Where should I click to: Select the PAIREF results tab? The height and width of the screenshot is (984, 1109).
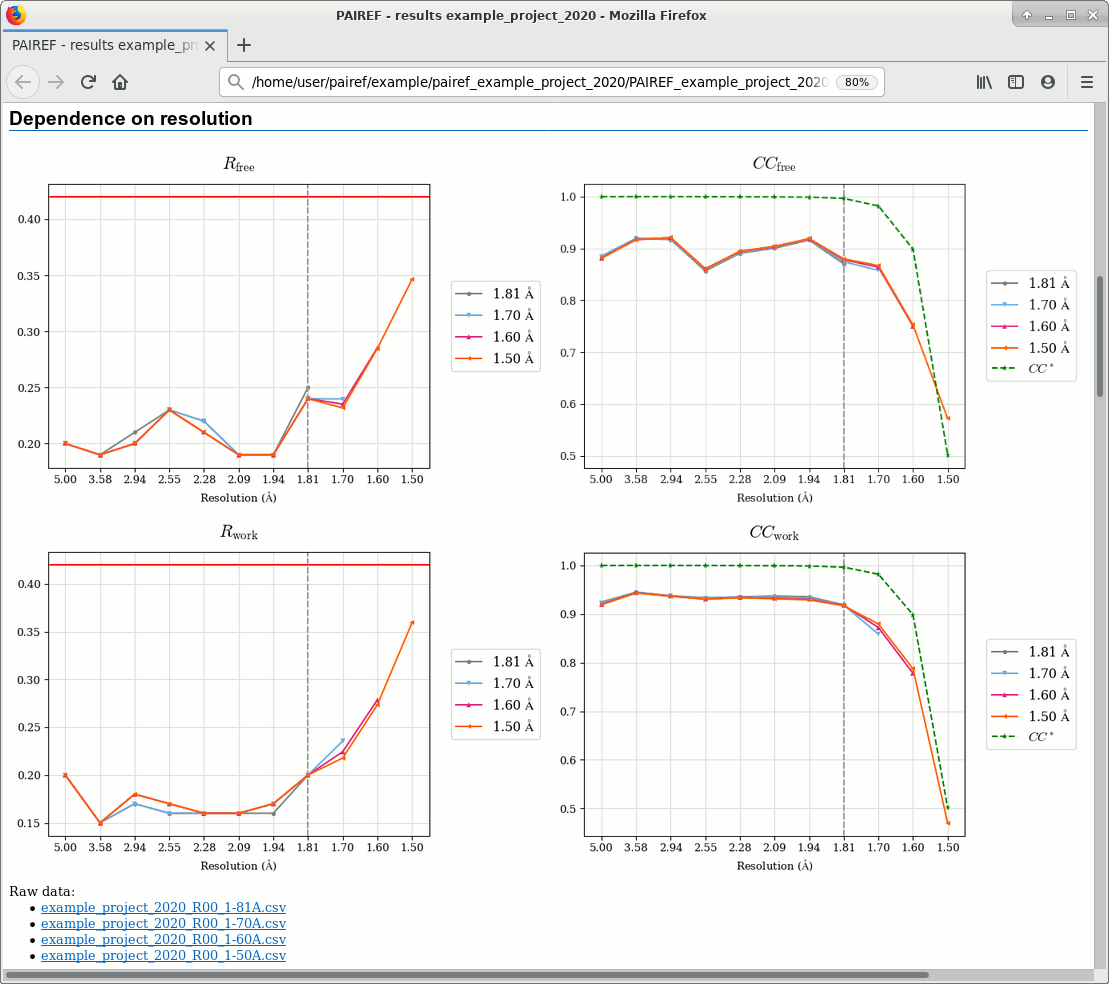click(x=113, y=45)
